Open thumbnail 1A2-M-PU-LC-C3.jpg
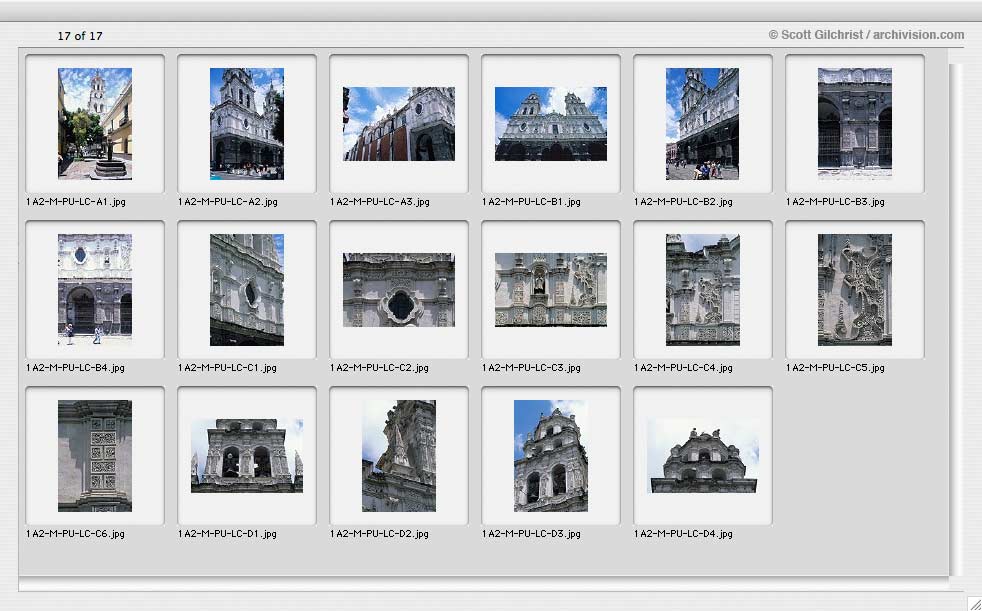The image size is (982, 611). [550, 290]
